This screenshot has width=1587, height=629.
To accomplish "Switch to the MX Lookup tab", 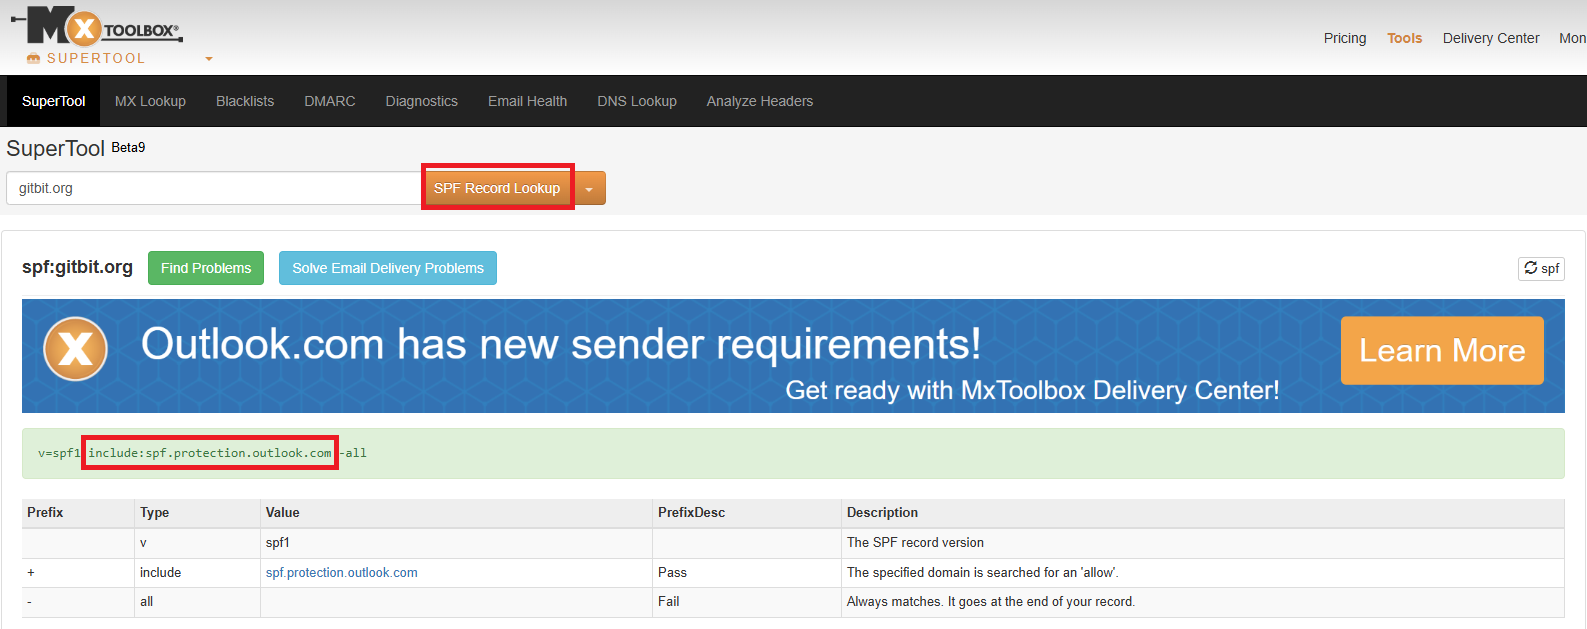I will (x=150, y=101).
